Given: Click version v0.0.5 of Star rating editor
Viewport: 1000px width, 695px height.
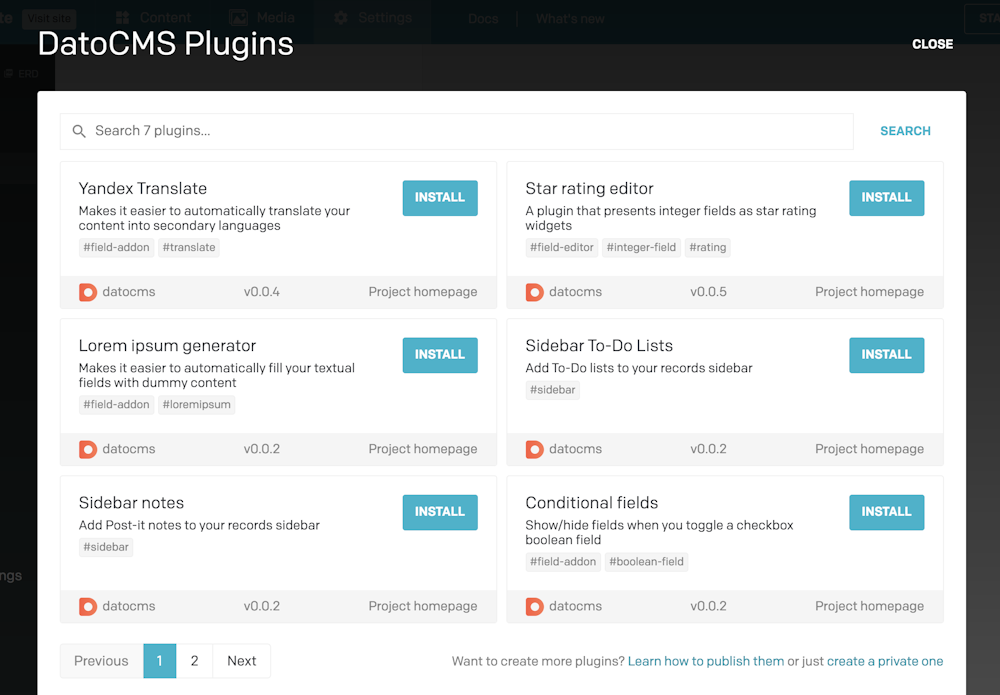Looking at the screenshot, I should (708, 292).
